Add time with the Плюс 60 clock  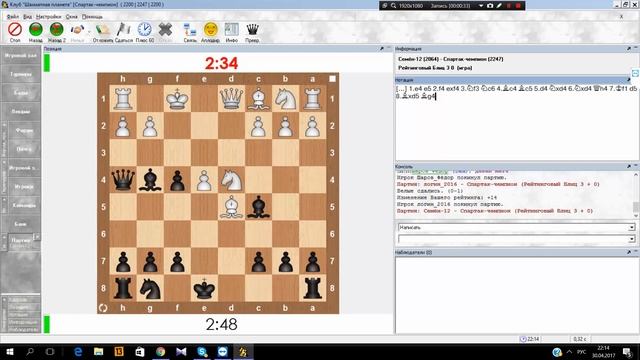pos(144,30)
